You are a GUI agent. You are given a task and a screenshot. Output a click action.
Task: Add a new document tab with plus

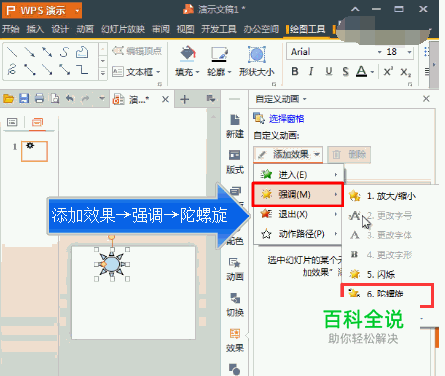(x=184, y=99)
